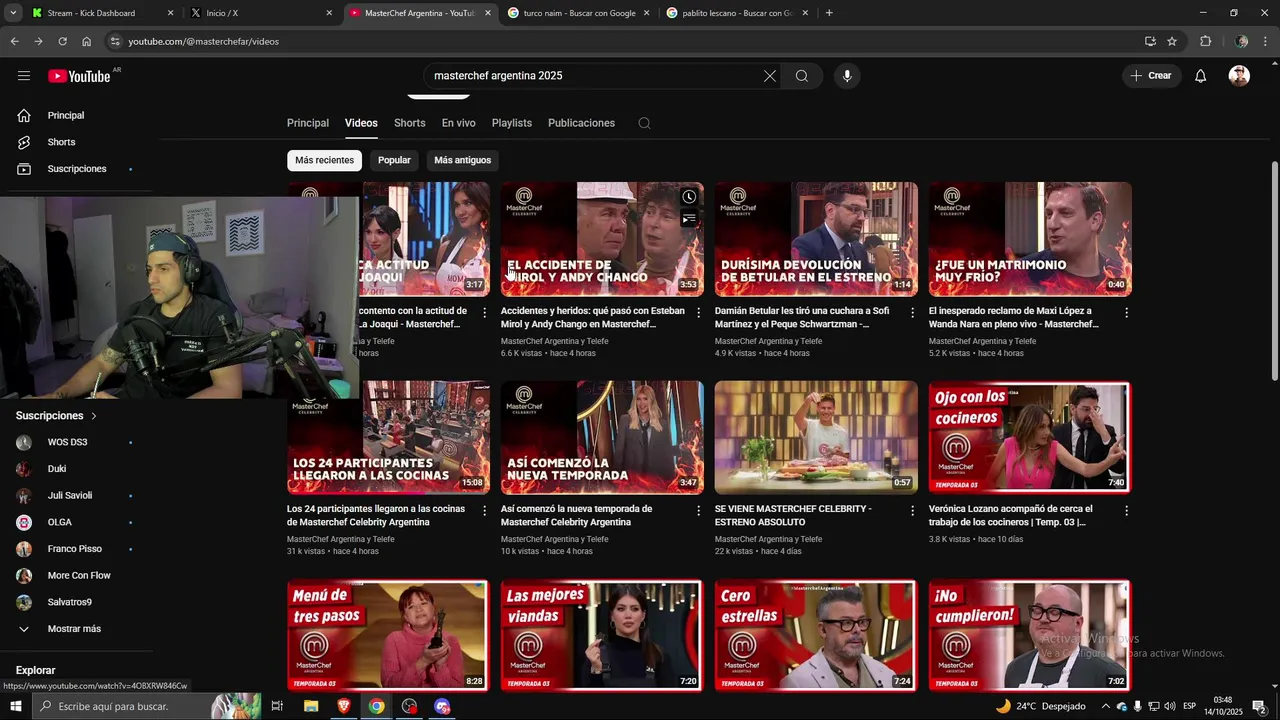This screenshot has width=1280, height=720.
Task: Open options for Damián Betular video
Action: pyautogui.click(x=912, y=312)
